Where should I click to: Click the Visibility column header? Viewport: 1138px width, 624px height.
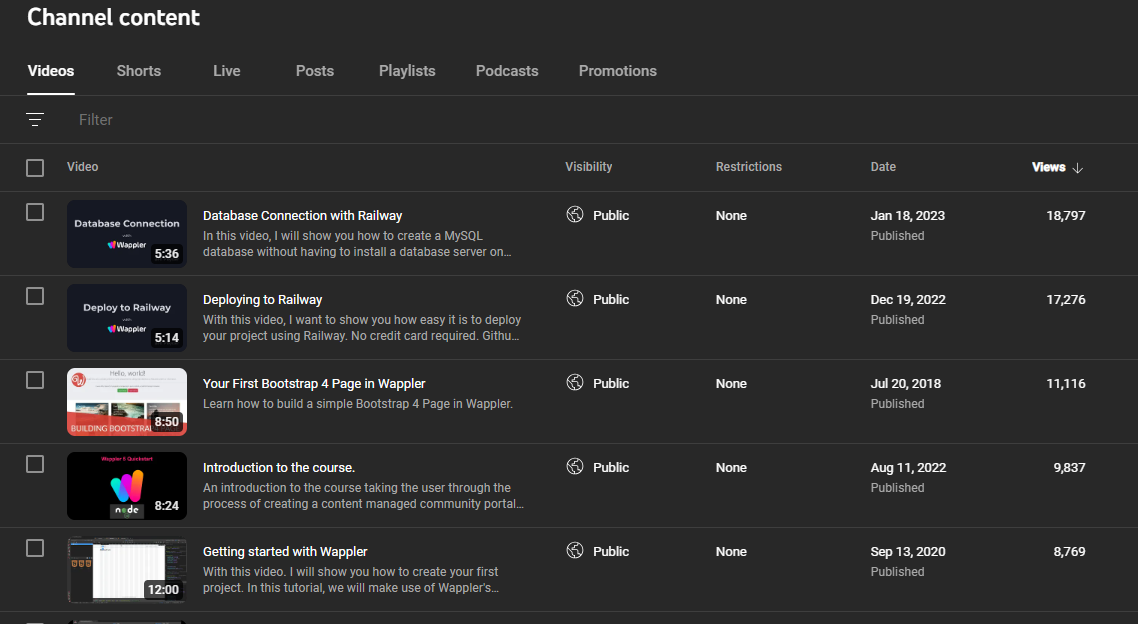pyautogui.click(x=589, y=167)
